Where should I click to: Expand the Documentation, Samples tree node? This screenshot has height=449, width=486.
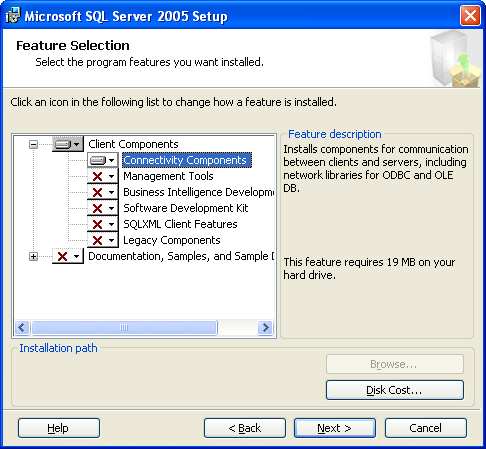coord(33,256)
